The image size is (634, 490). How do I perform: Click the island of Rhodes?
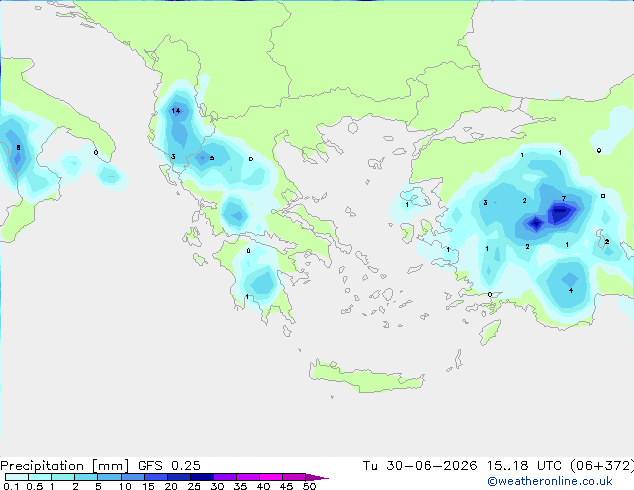pyautogui.click(x=490, y=331)
